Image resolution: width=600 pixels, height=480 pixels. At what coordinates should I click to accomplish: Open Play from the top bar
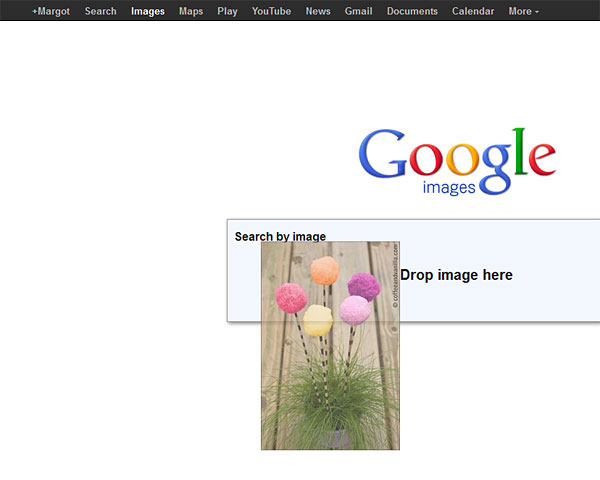pyautogui.click(x=227, y=11)
